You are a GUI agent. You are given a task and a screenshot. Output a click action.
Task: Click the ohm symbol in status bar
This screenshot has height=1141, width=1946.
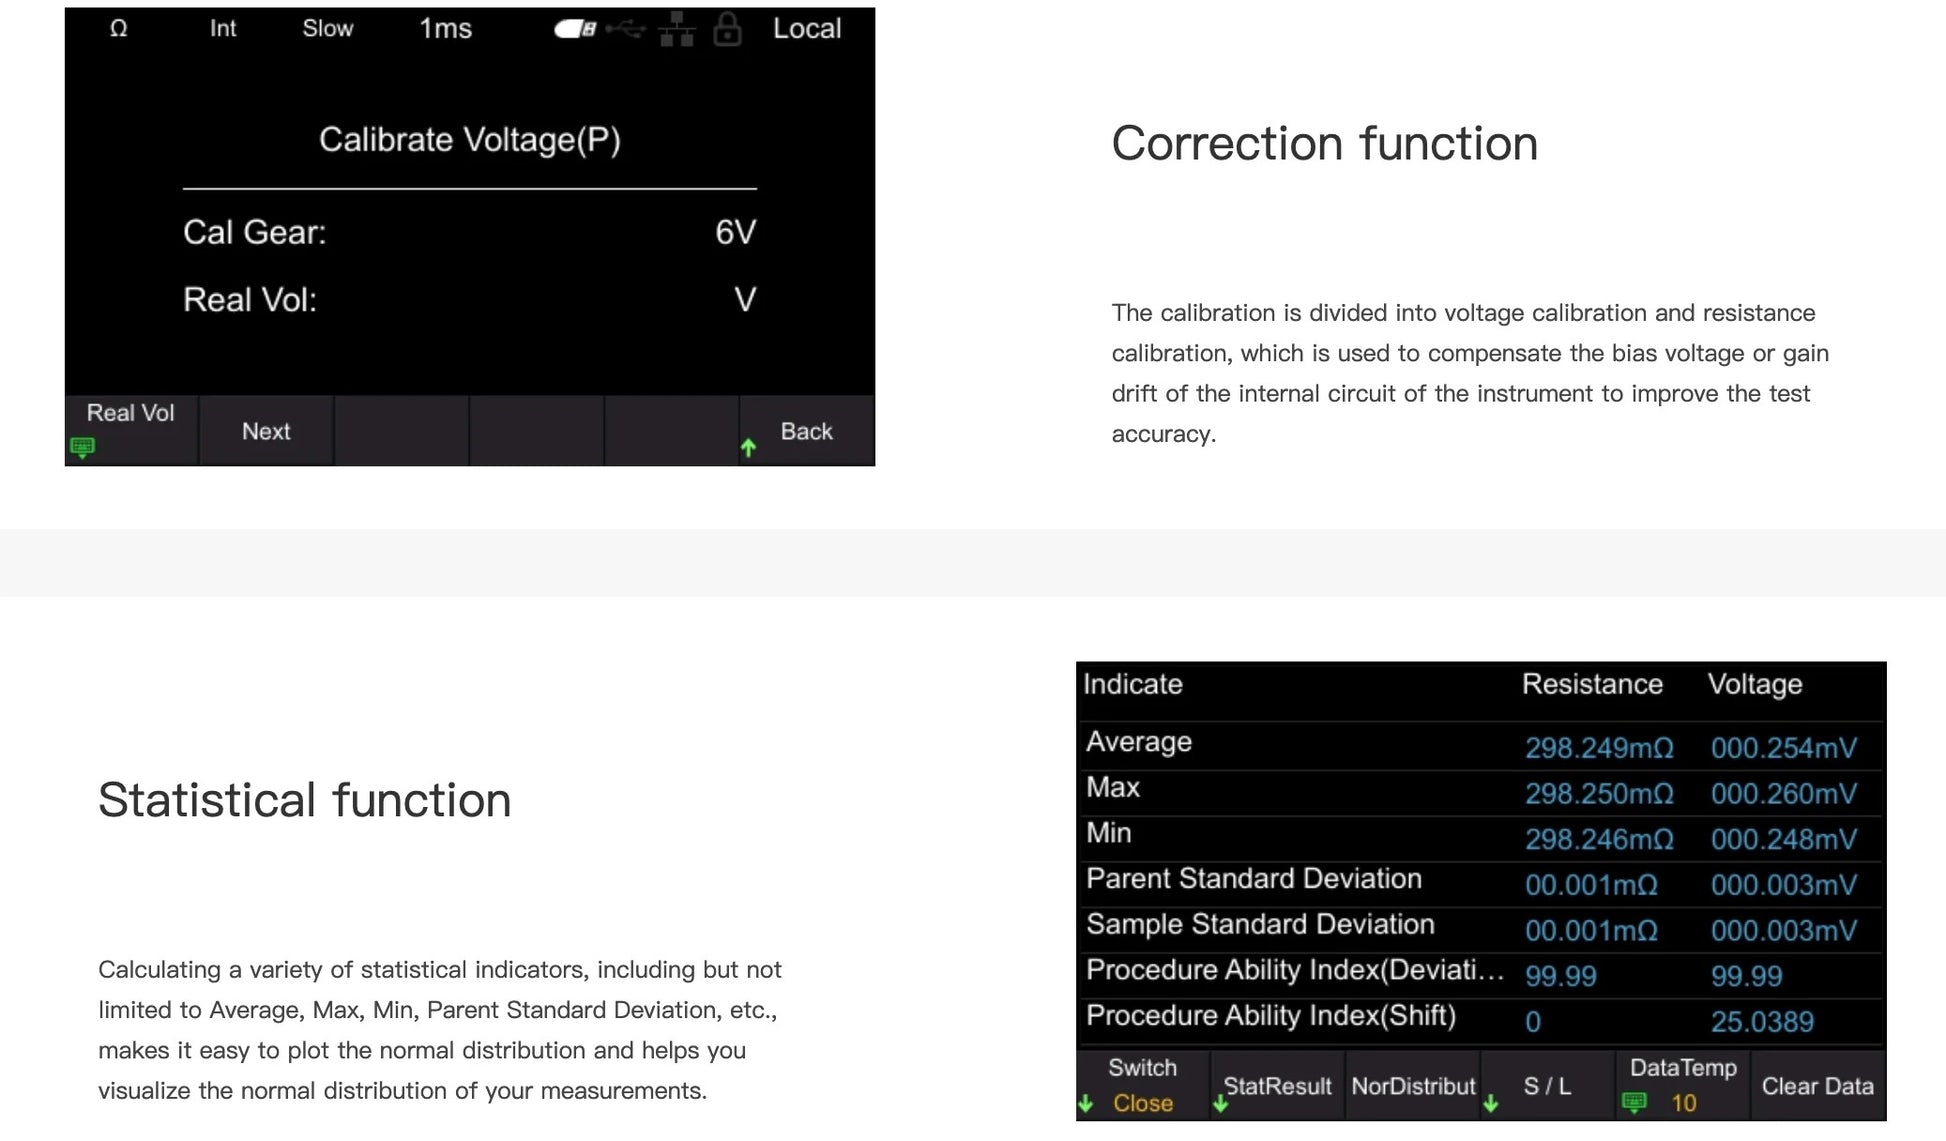coord(119,29)
